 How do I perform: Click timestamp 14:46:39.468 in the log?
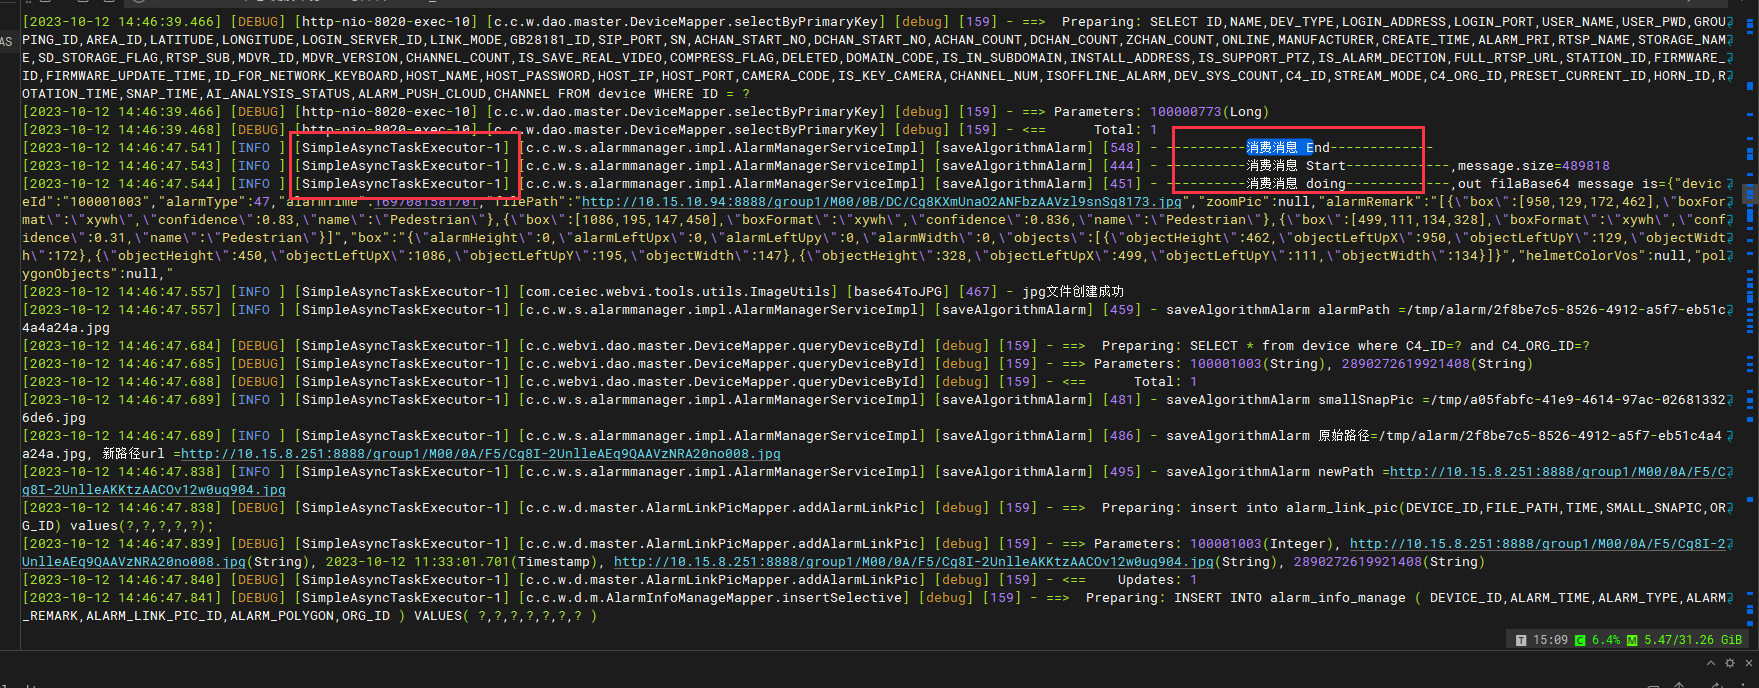point(166,130)
